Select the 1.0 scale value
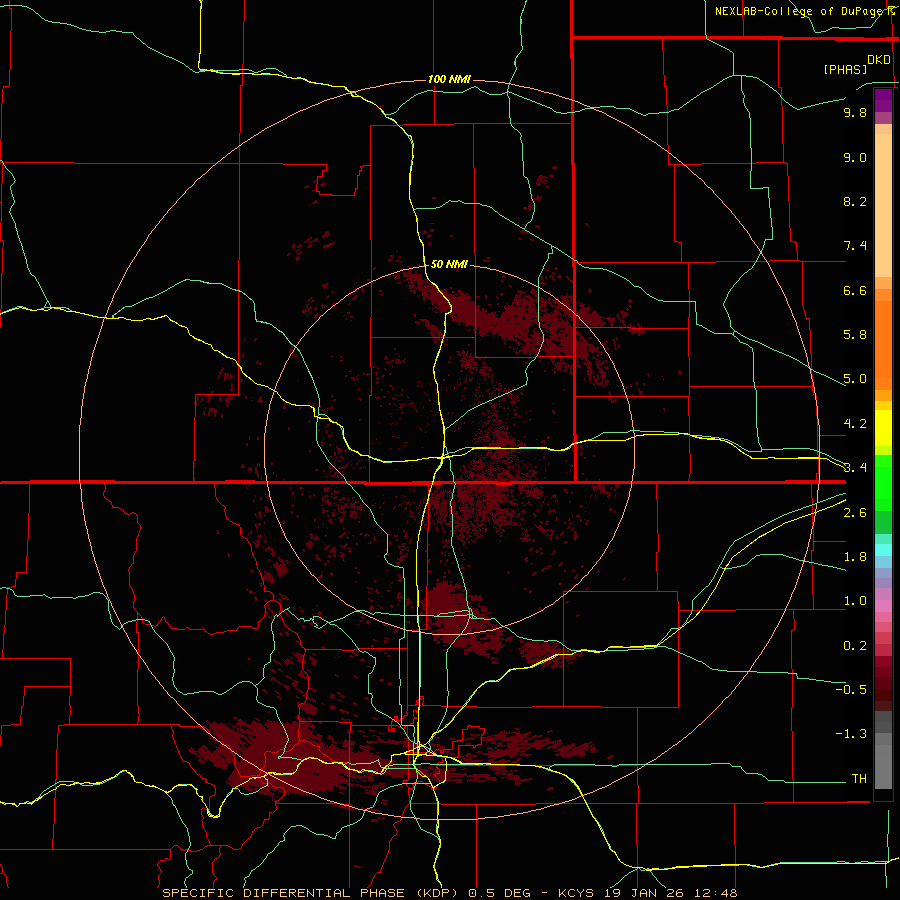The image size is (900, 900). [855, 601]
